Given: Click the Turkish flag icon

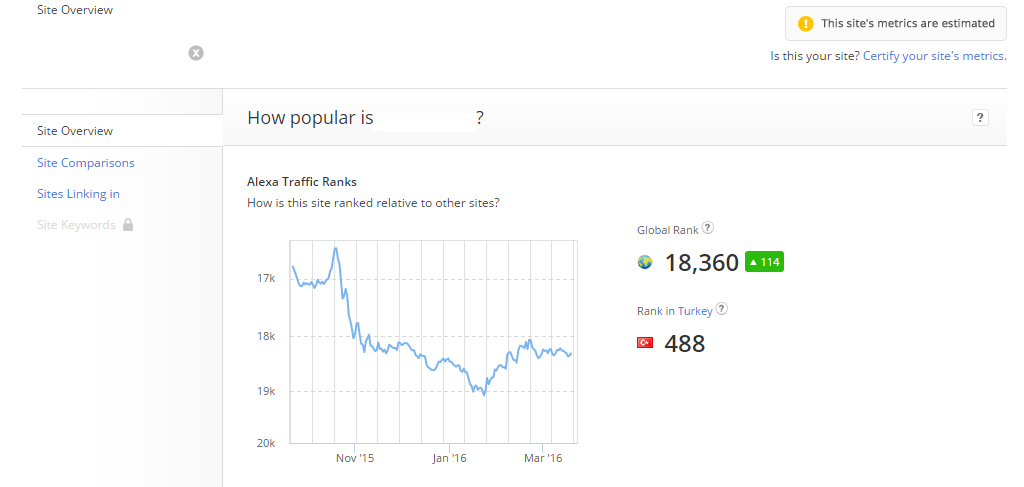Looking at the screenshot, I should point(645,343).
